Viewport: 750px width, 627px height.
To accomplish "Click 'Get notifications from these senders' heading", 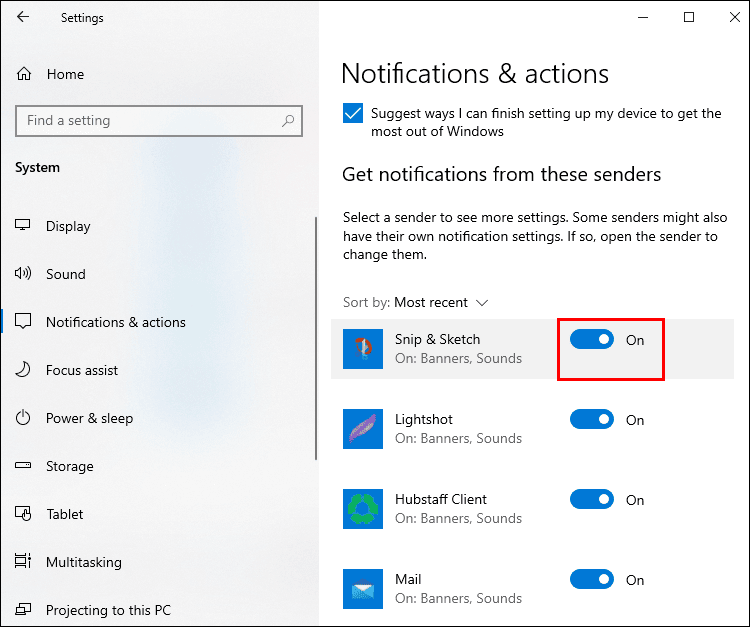I will coord(501,175).
